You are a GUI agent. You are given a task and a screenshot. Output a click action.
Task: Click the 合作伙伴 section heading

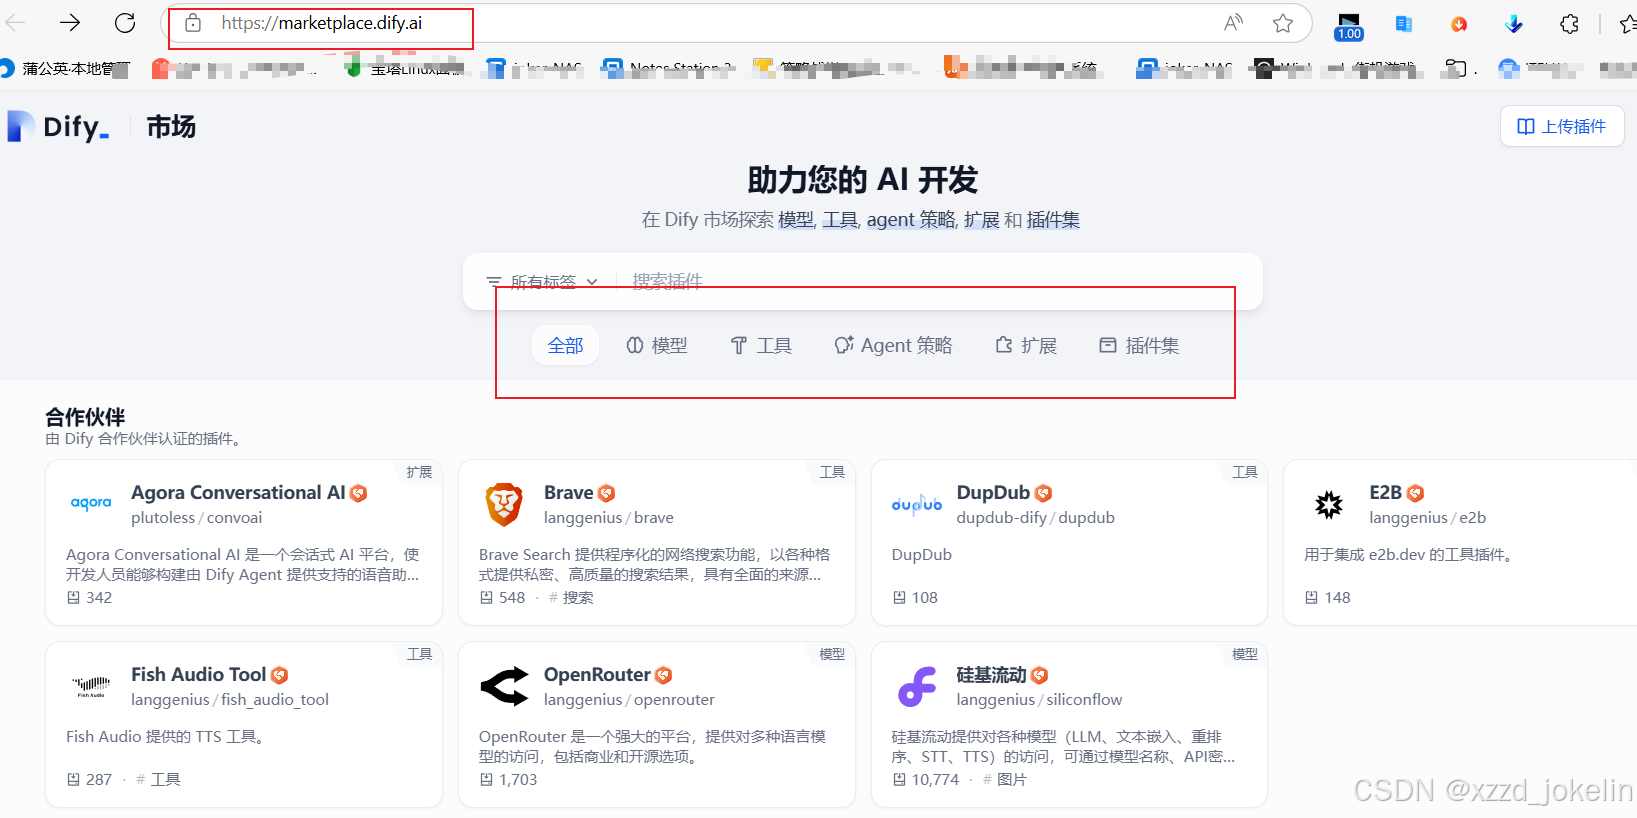click(x=85, y=417)
